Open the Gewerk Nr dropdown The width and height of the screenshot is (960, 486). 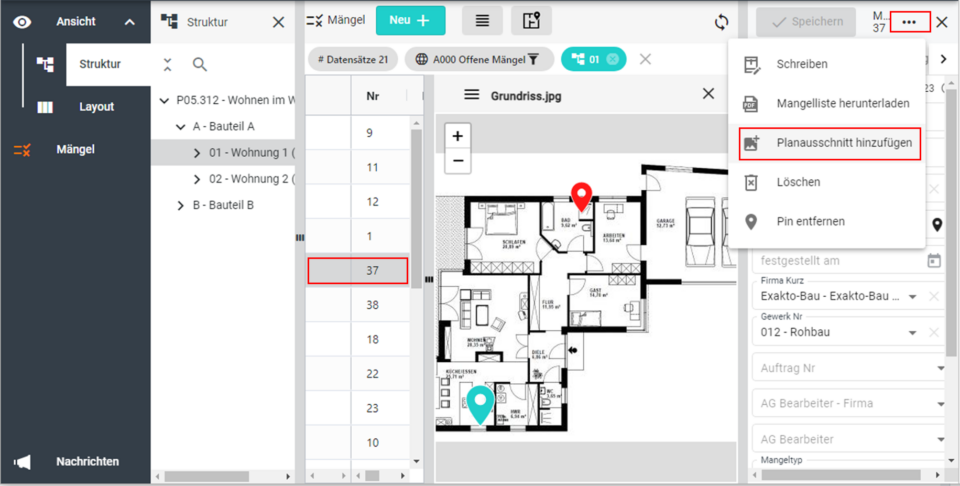[912, 332]
